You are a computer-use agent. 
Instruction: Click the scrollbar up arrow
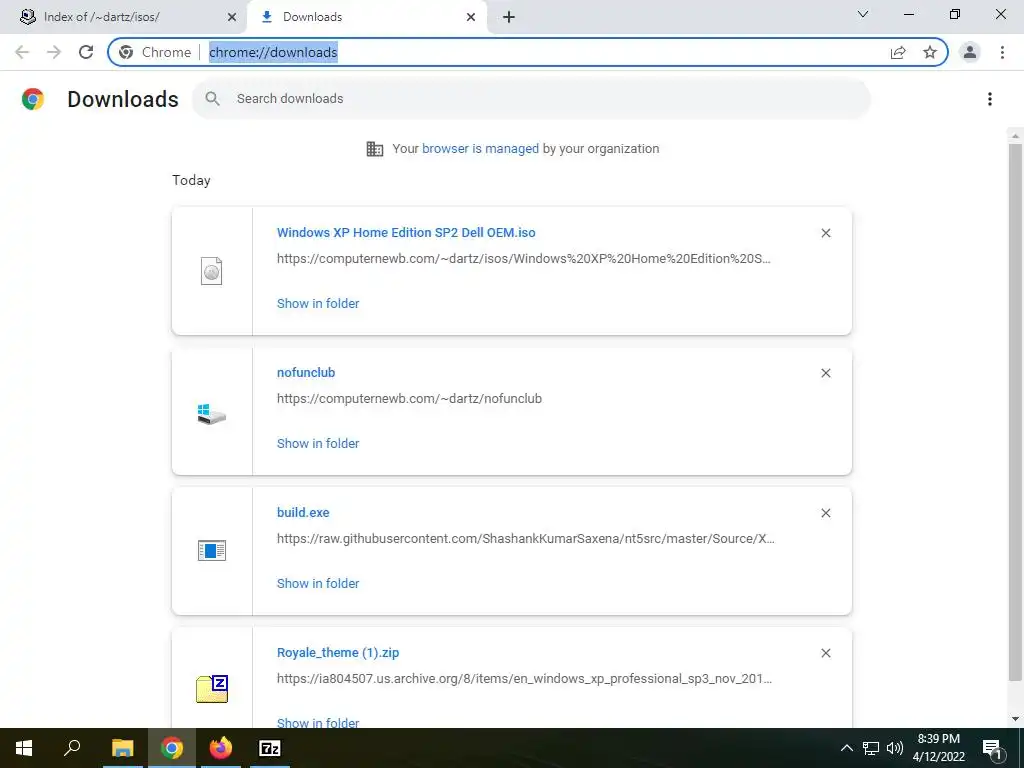(x=1015, y=136)
